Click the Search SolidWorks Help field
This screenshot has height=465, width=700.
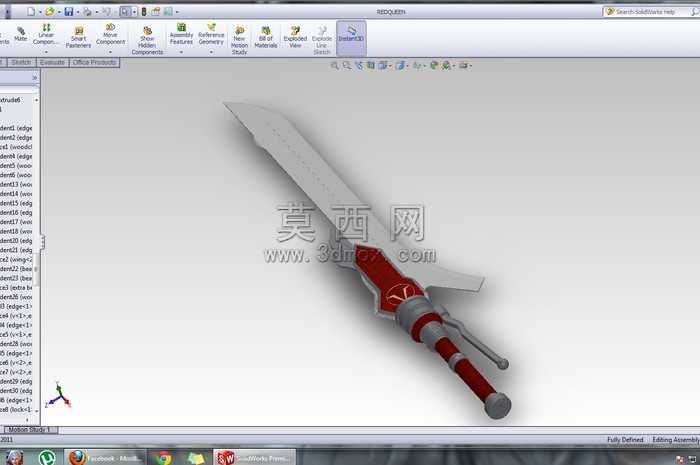tap(651, 12)
